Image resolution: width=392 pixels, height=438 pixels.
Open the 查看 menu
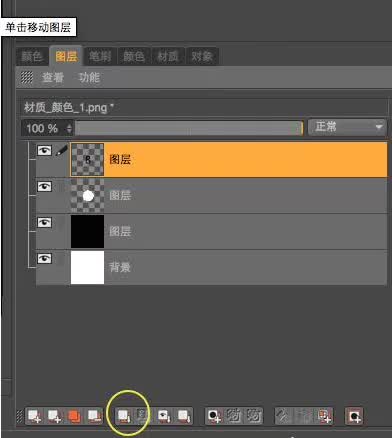[x=53, y=77]
